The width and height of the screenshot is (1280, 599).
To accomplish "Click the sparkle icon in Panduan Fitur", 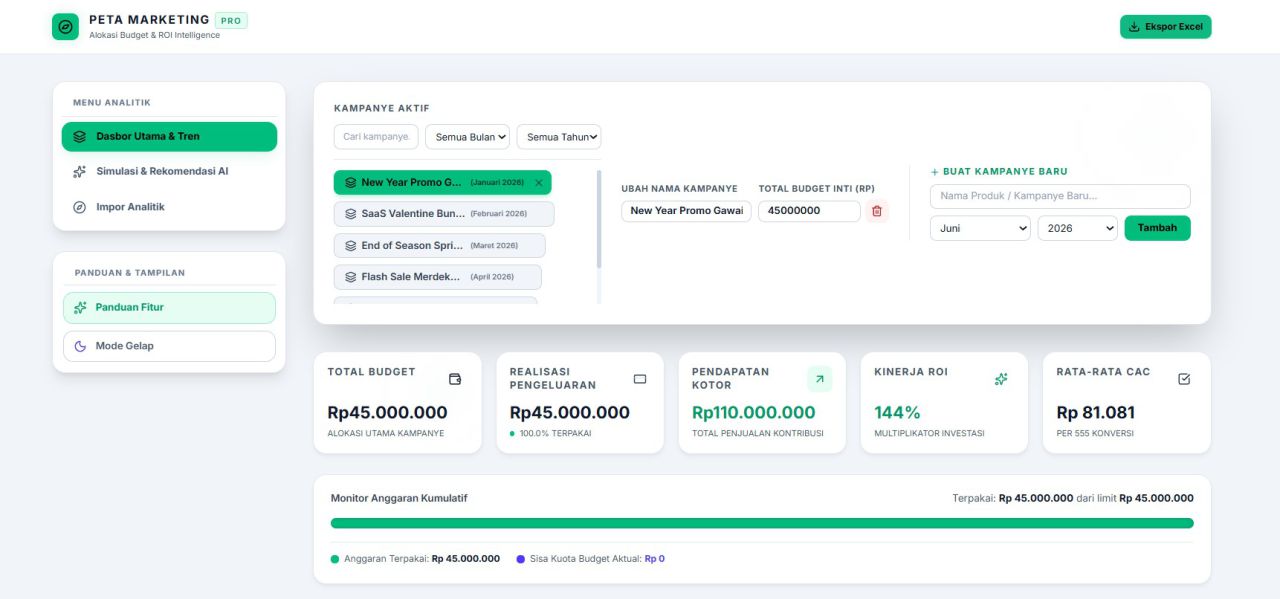I will point(81,308).
